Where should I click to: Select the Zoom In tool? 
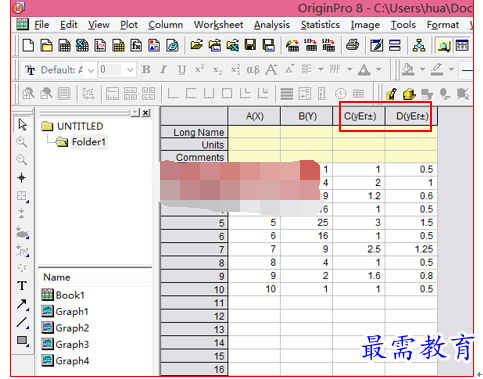(x=22, y=142)
